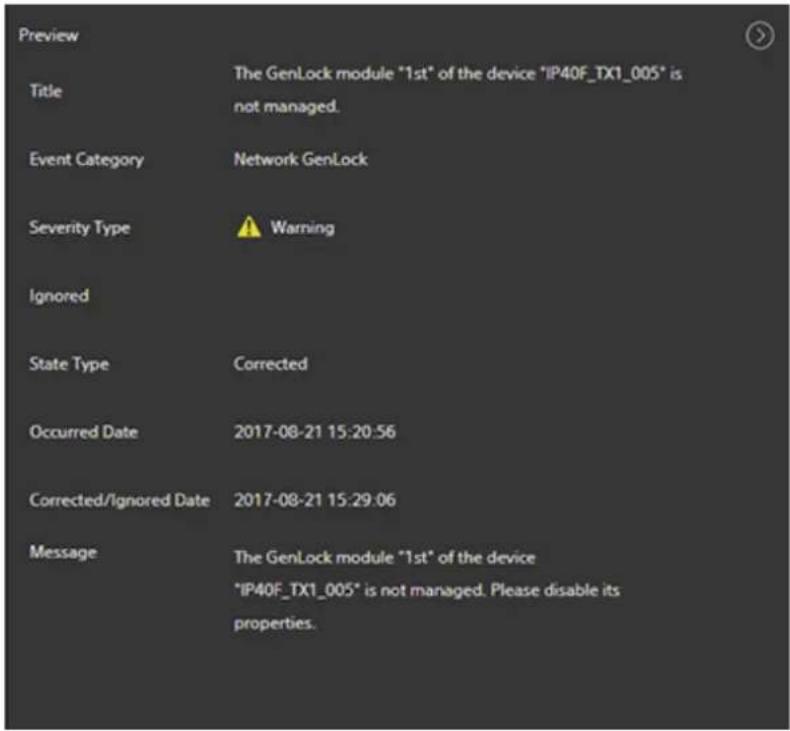Select the message's first line about GenLock module
This screenshot has width=790, height=731.
[x=384, y=557]
